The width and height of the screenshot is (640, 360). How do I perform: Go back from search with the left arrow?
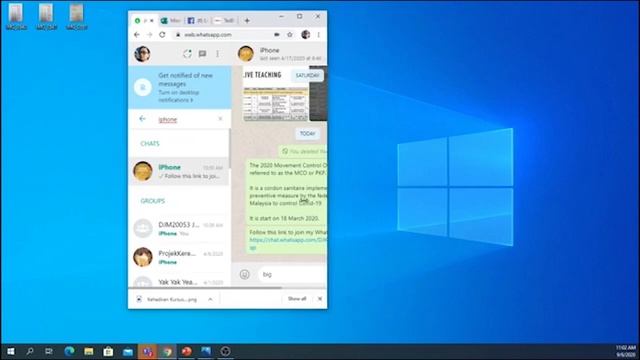tap(142, 119)
